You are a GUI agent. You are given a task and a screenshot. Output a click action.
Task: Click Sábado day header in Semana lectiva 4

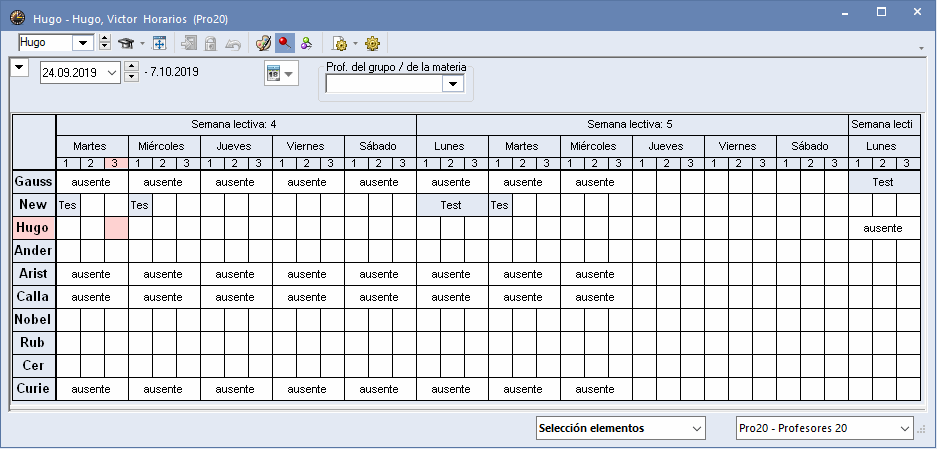pos(379,146)
